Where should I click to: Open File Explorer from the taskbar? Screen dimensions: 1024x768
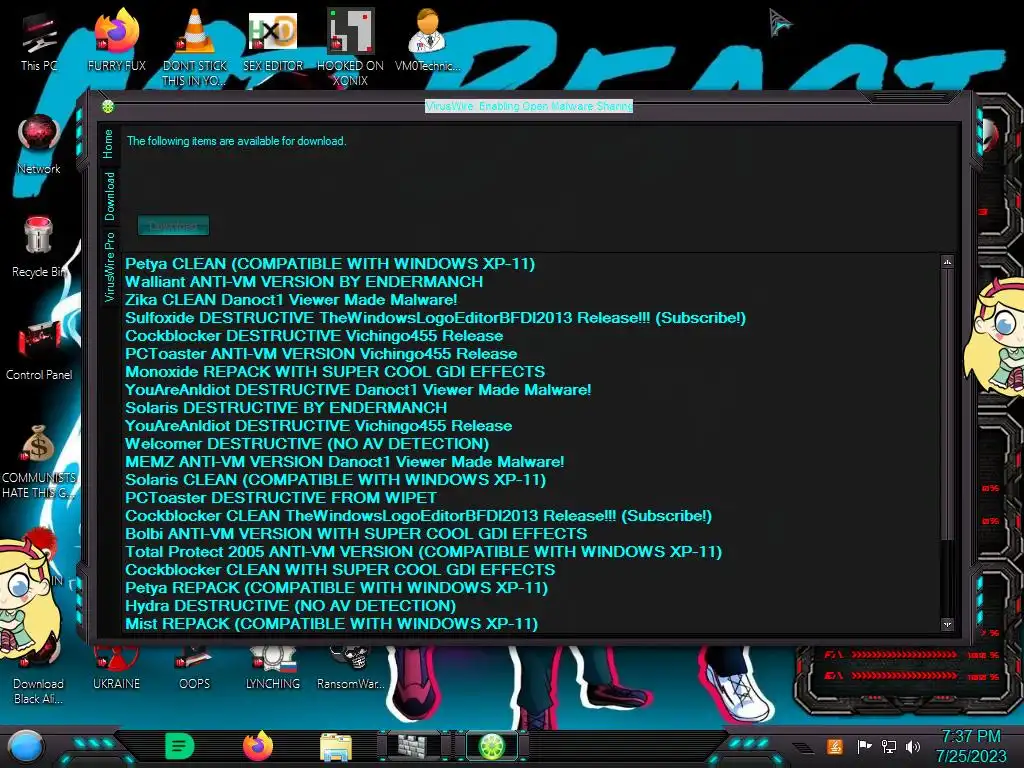(x=336, y=747)
